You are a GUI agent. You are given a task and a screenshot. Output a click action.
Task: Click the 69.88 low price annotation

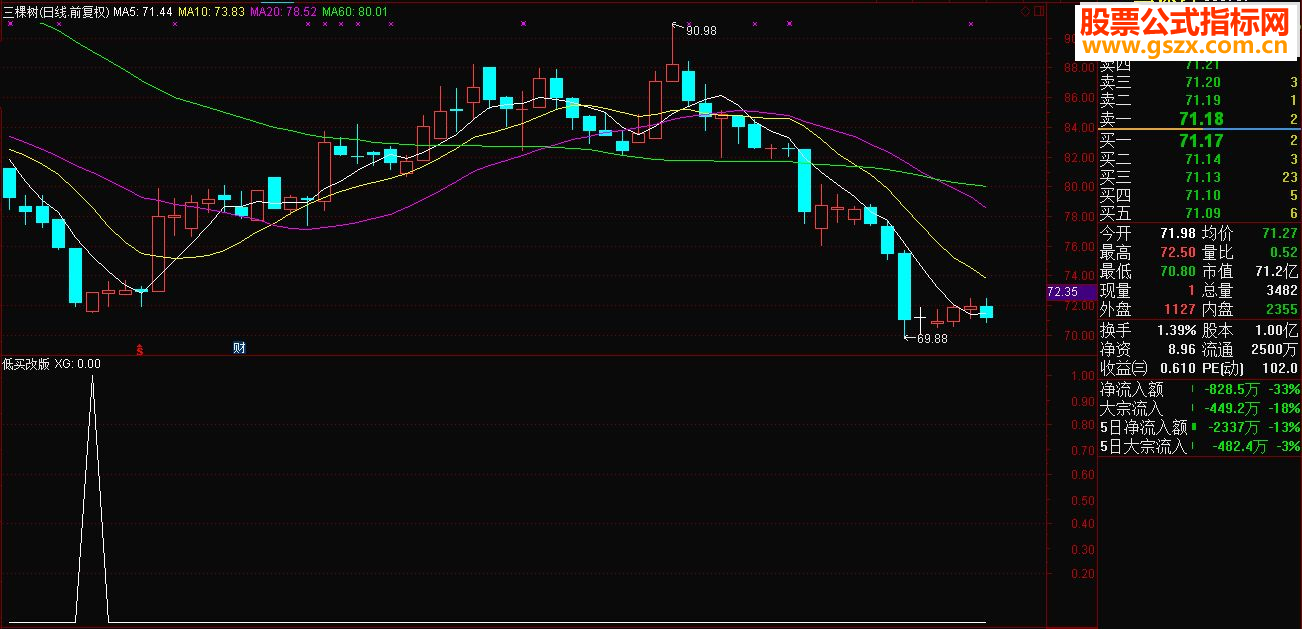932,339
